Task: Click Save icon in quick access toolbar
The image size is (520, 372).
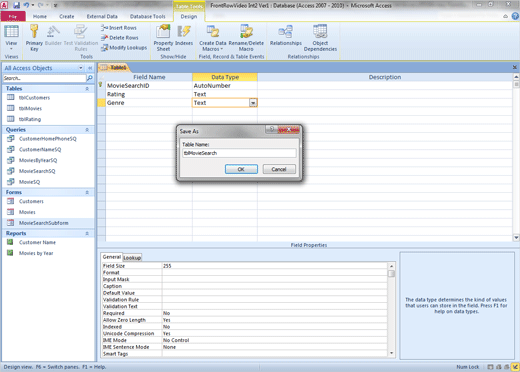Action: pos(16,5)
